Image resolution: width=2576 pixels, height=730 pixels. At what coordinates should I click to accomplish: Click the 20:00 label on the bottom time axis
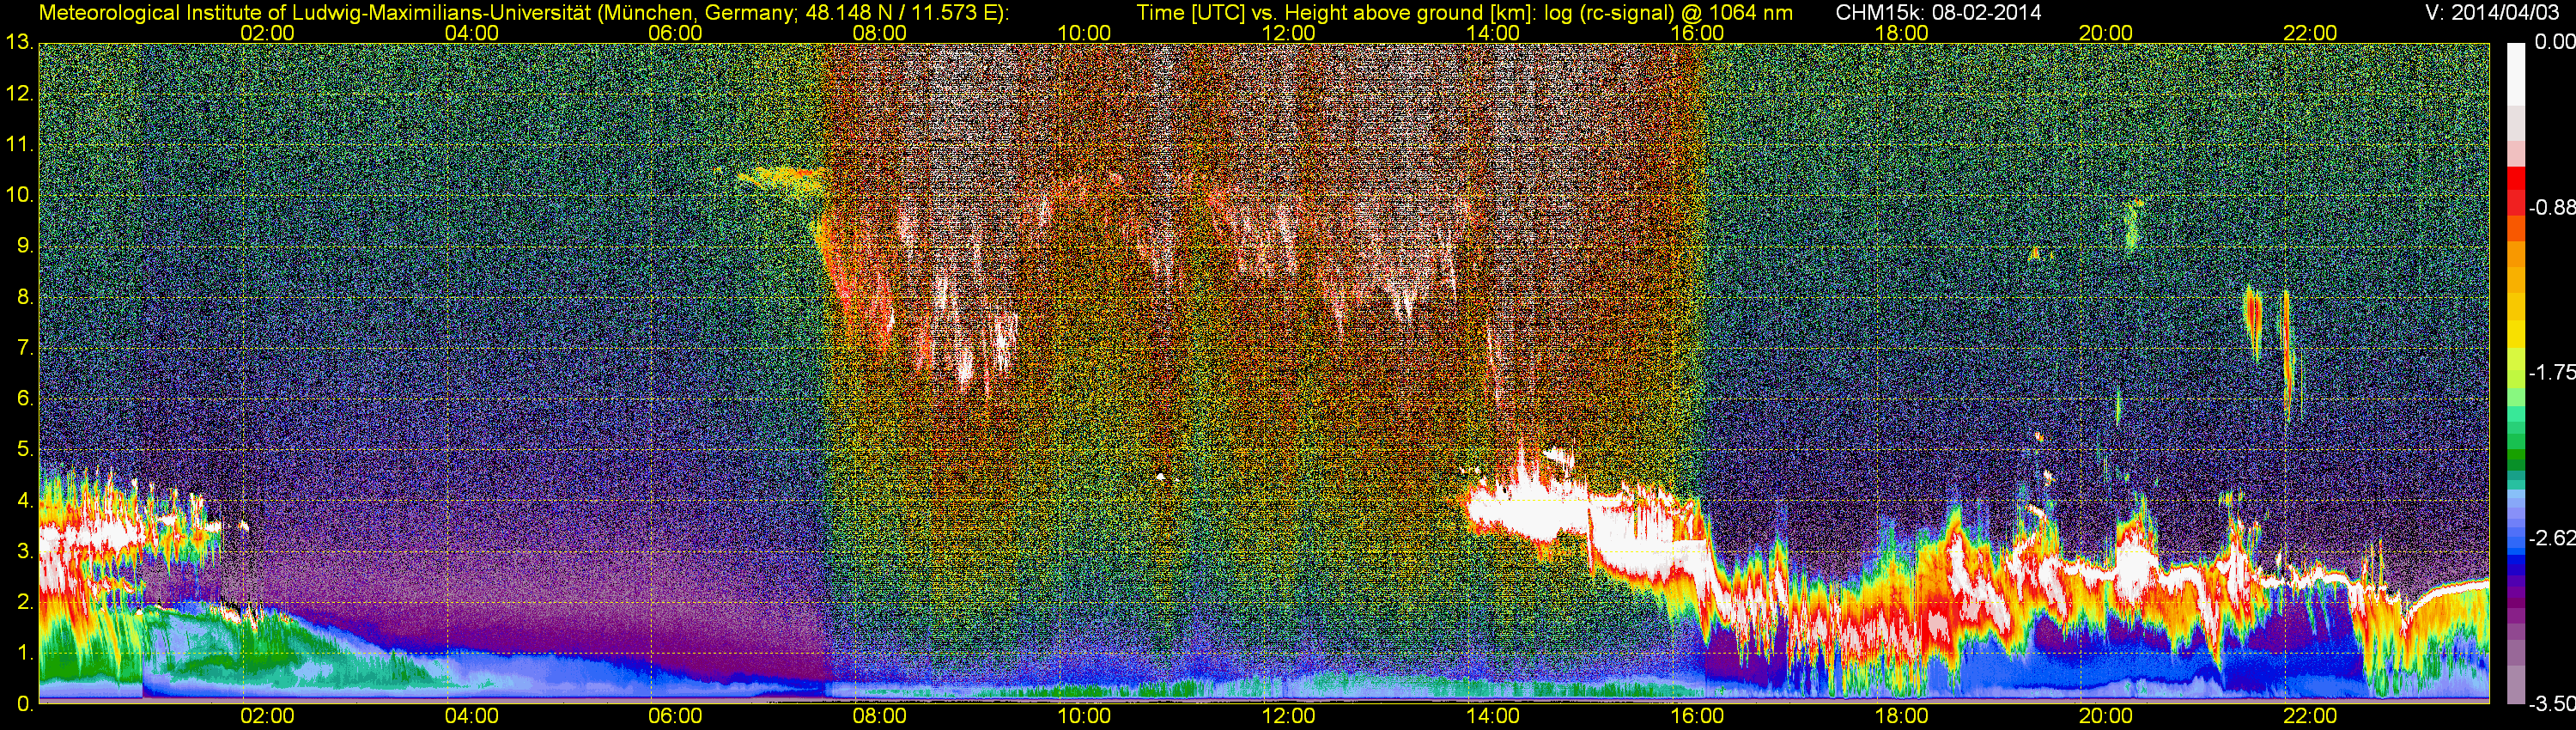[2106, 716]
